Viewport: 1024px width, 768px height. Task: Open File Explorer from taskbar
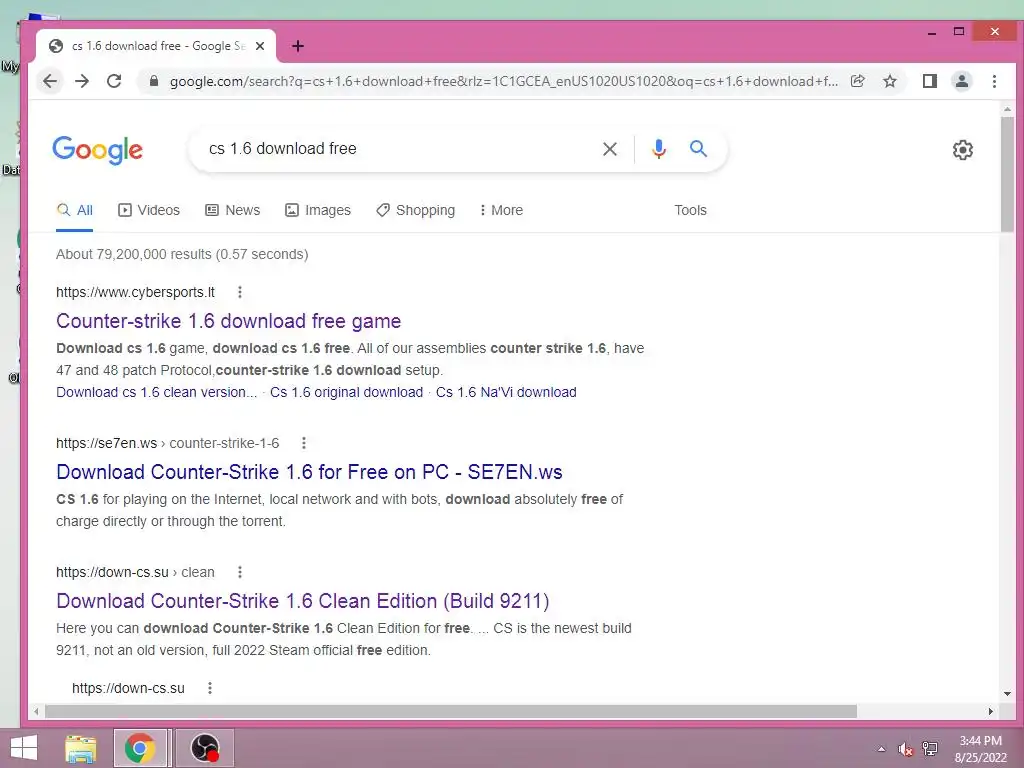(x=80, y=748)
